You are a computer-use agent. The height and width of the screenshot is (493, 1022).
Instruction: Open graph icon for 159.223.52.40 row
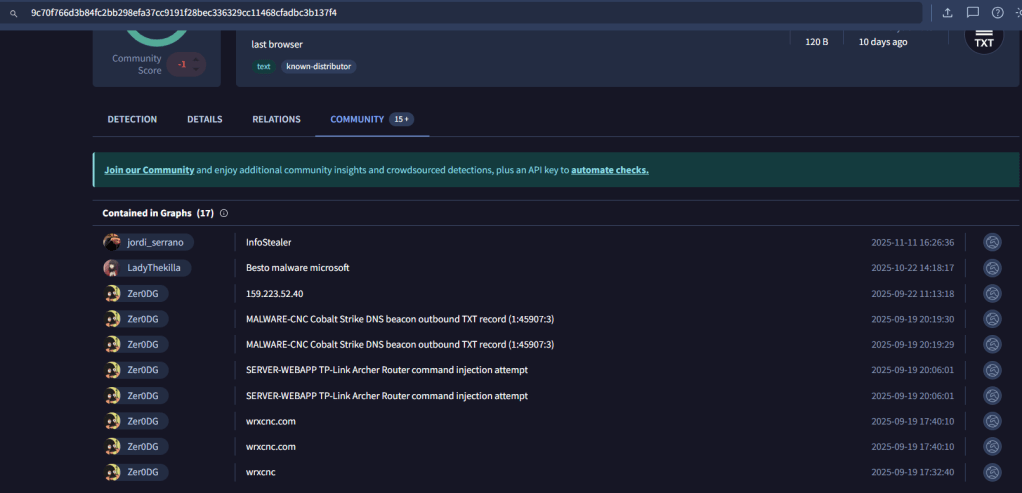[992, 294]
